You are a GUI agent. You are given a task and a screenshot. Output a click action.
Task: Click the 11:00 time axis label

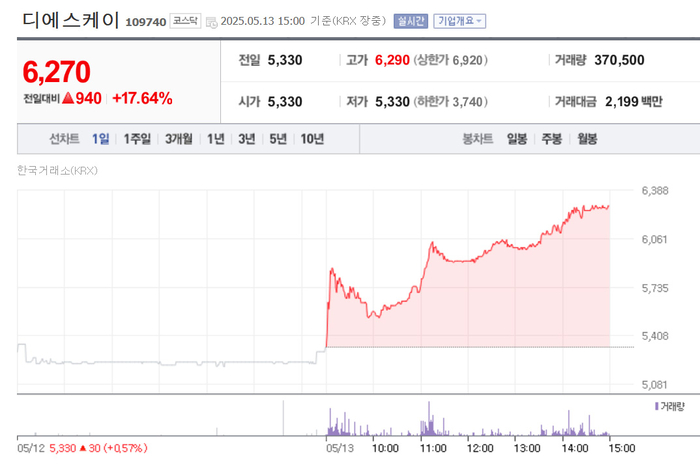433,448
